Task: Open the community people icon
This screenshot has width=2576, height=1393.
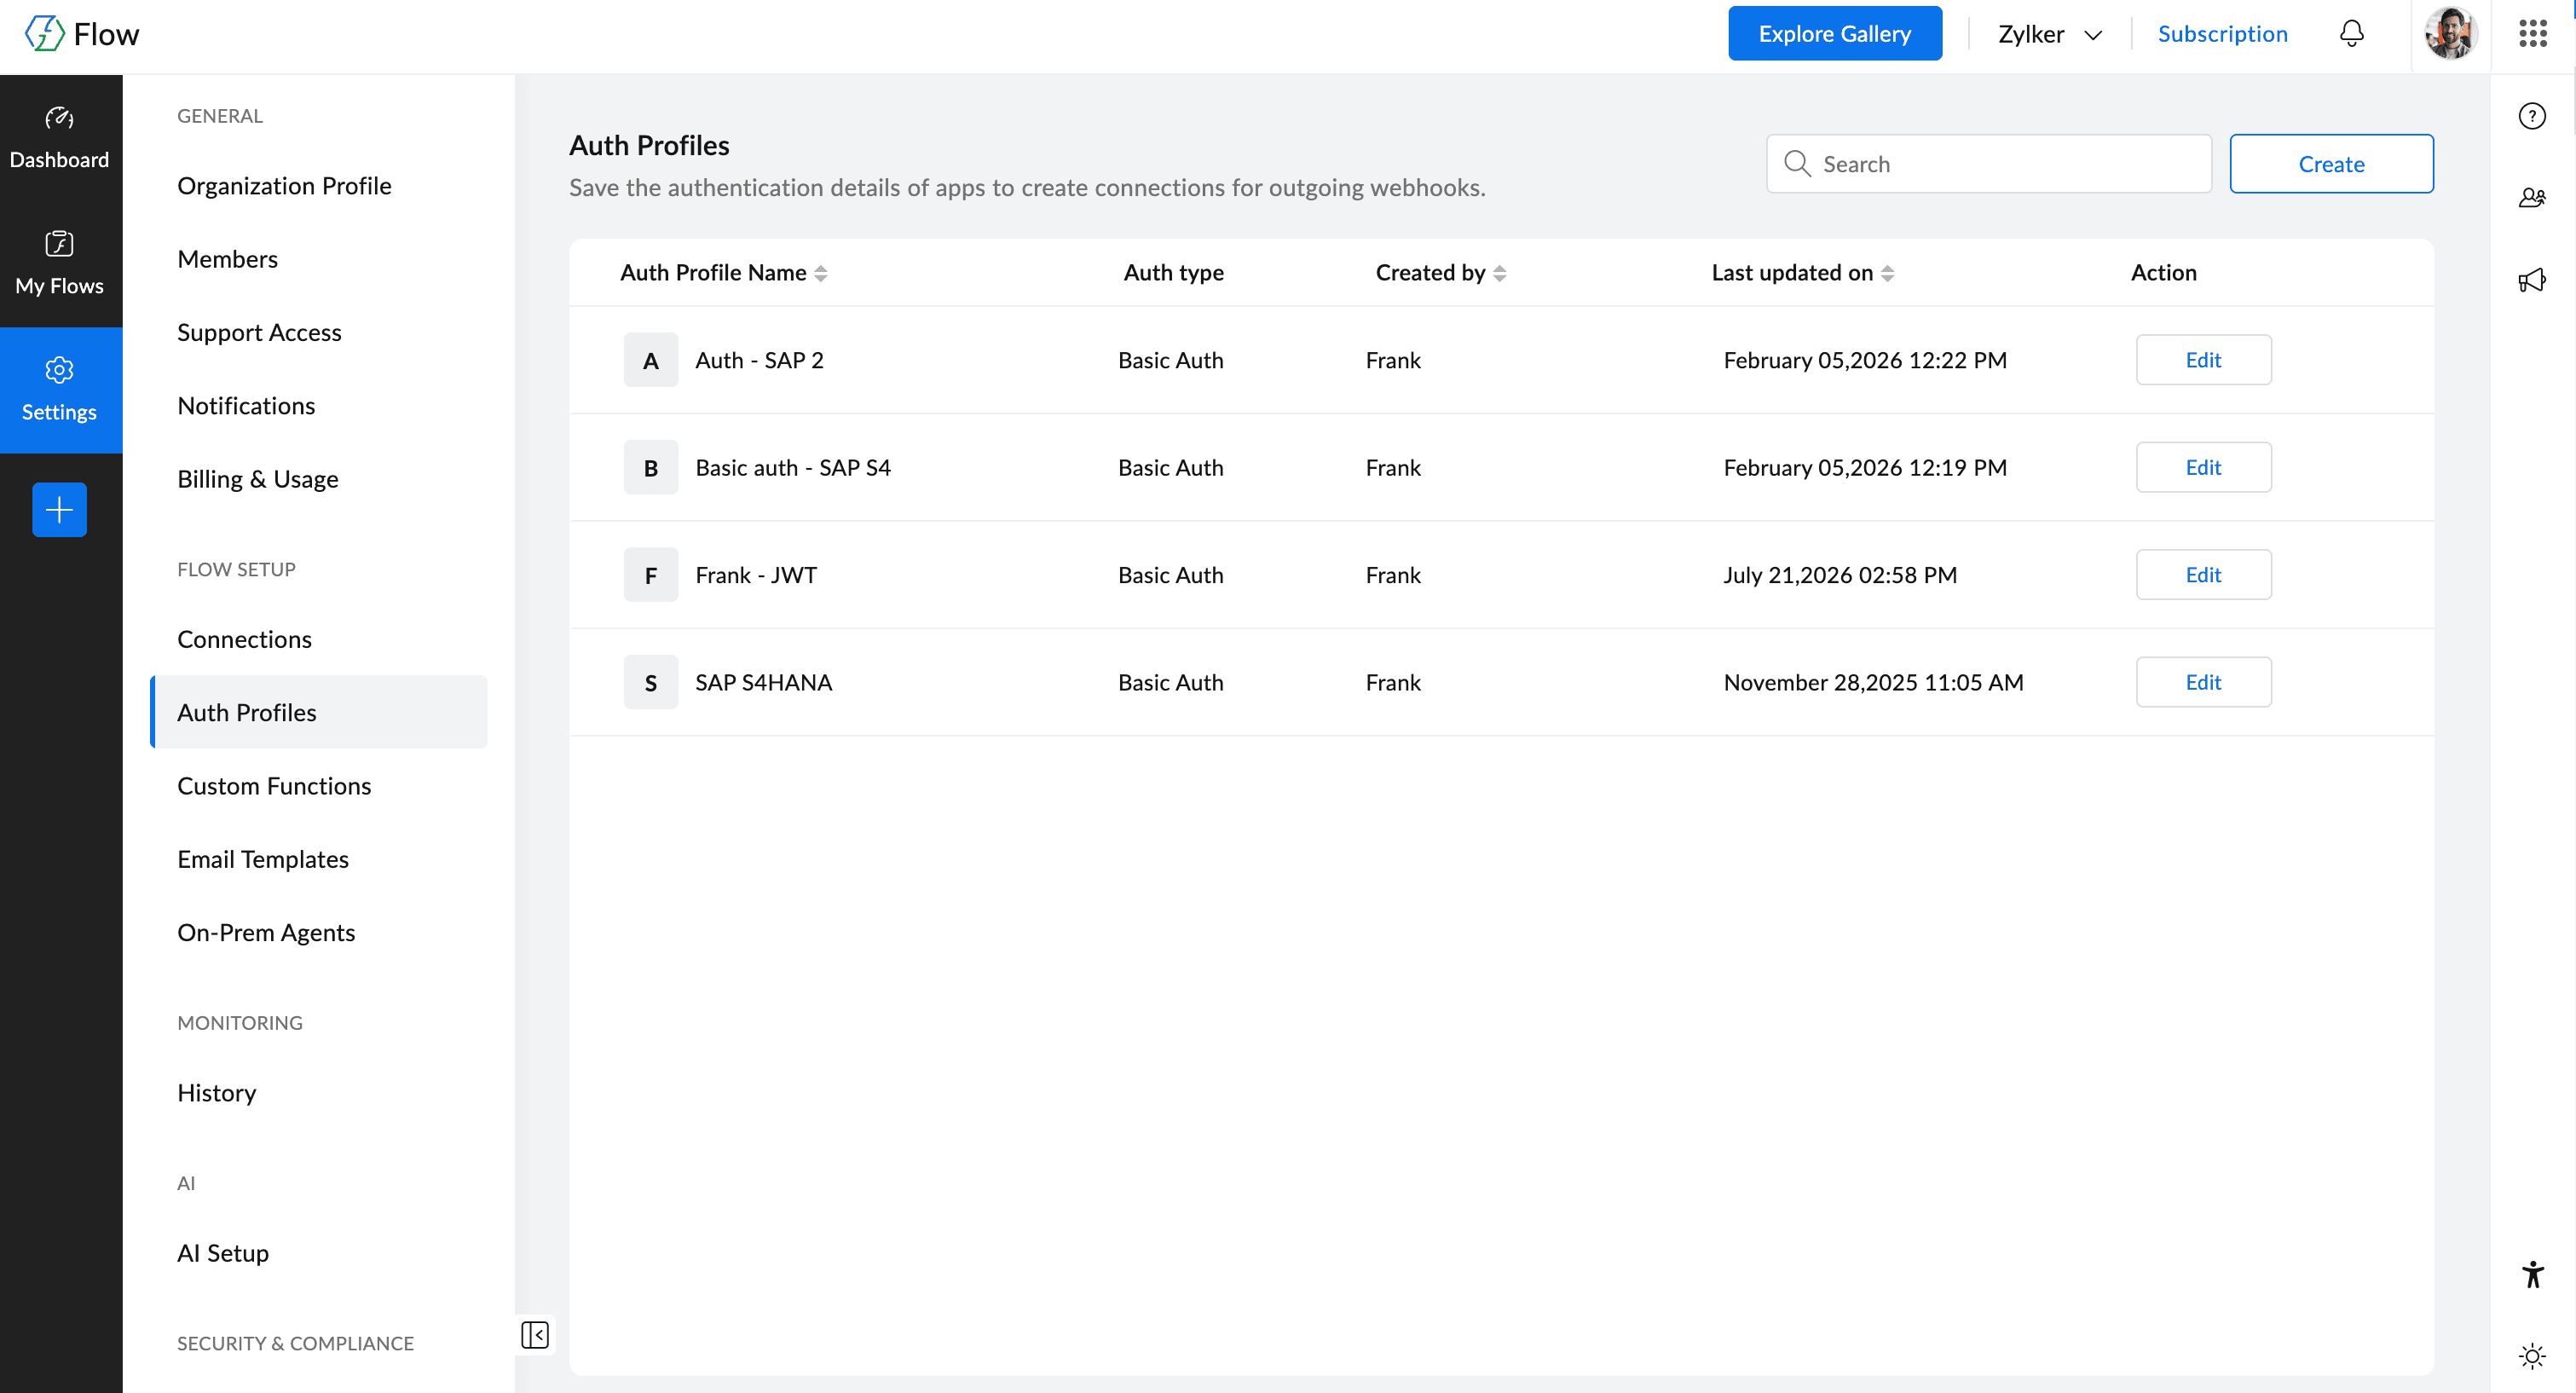Action: coord(2531,198)
